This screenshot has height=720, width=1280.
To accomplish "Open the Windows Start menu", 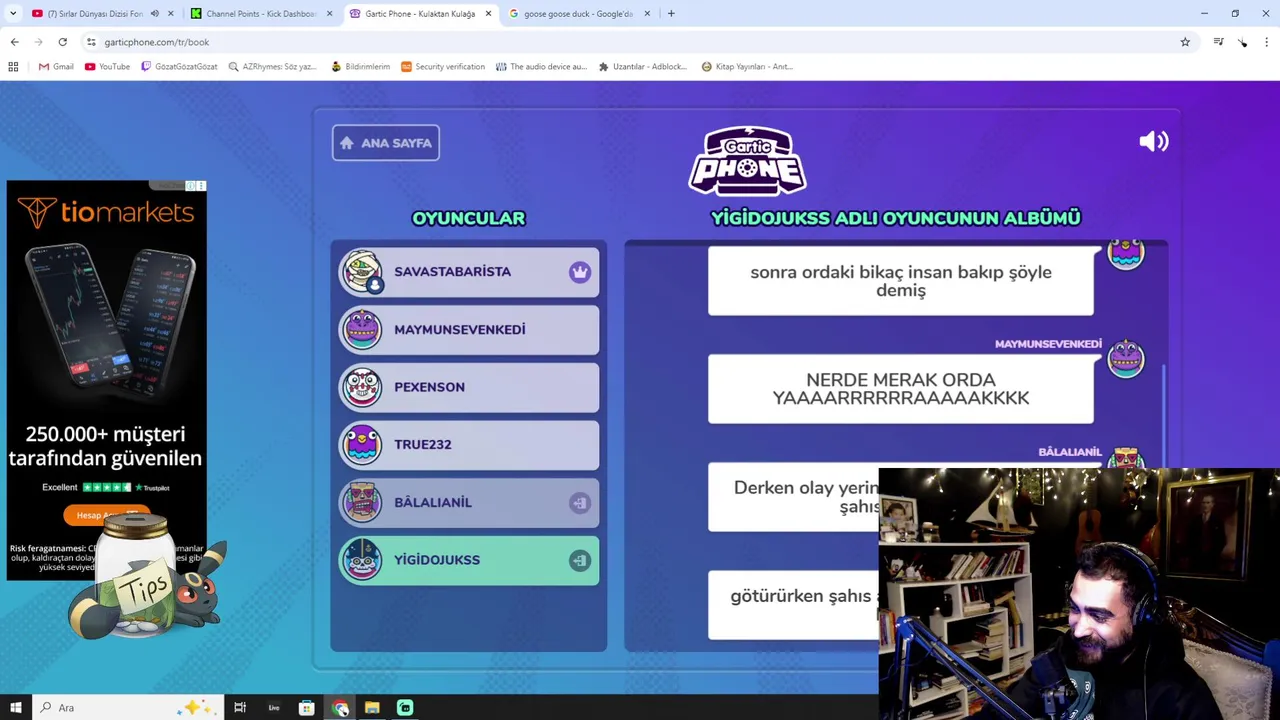I will 15,708.
